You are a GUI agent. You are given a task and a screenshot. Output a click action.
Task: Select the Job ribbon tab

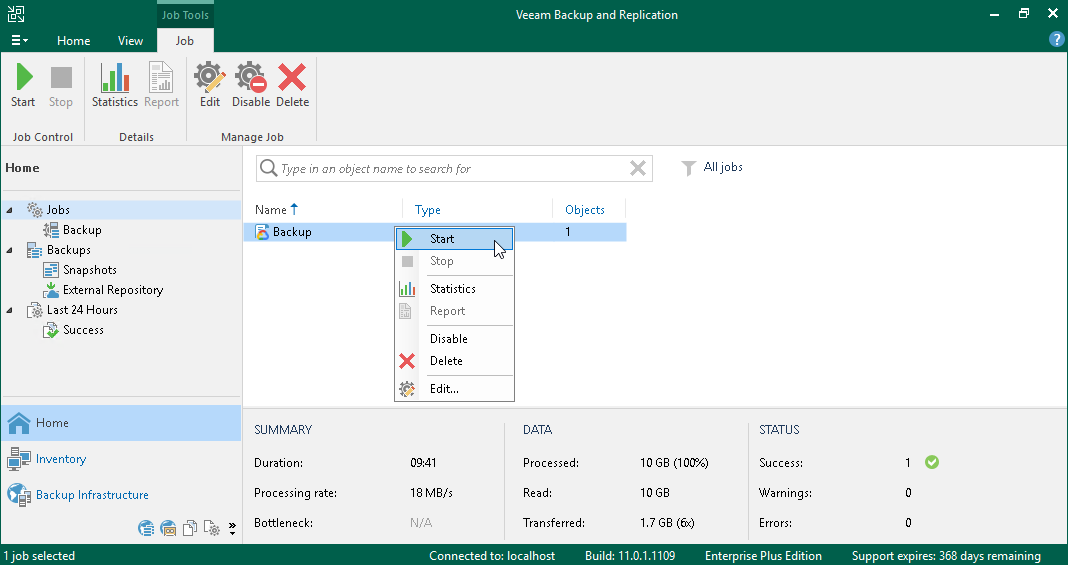185,41
